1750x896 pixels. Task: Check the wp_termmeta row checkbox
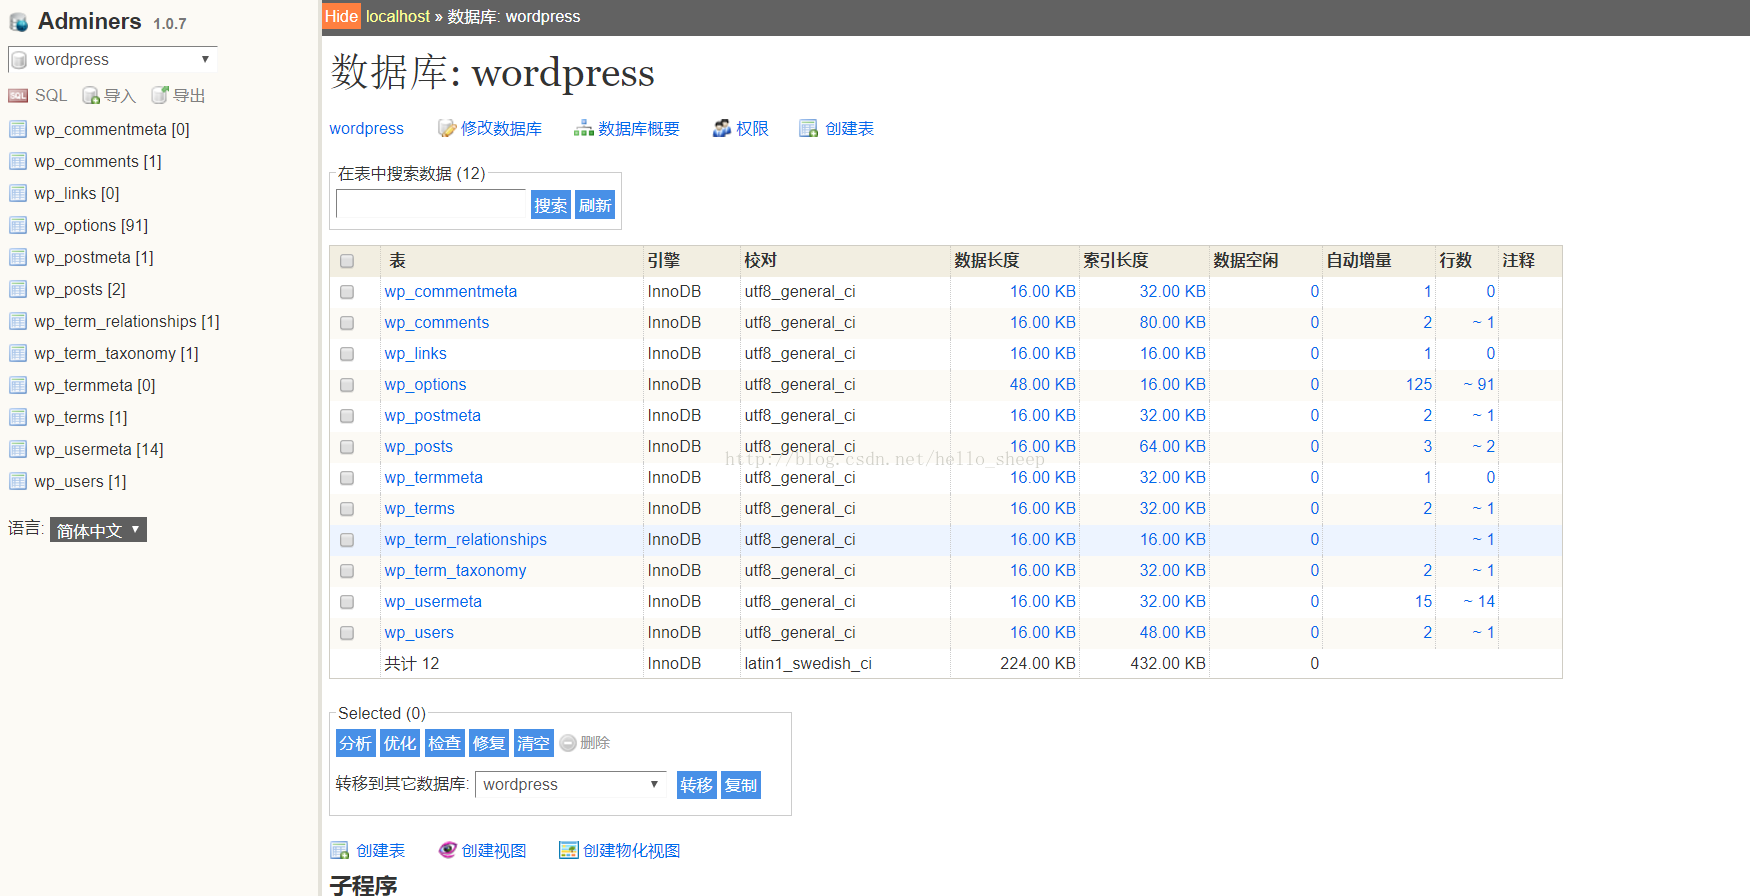click(347, 478)
